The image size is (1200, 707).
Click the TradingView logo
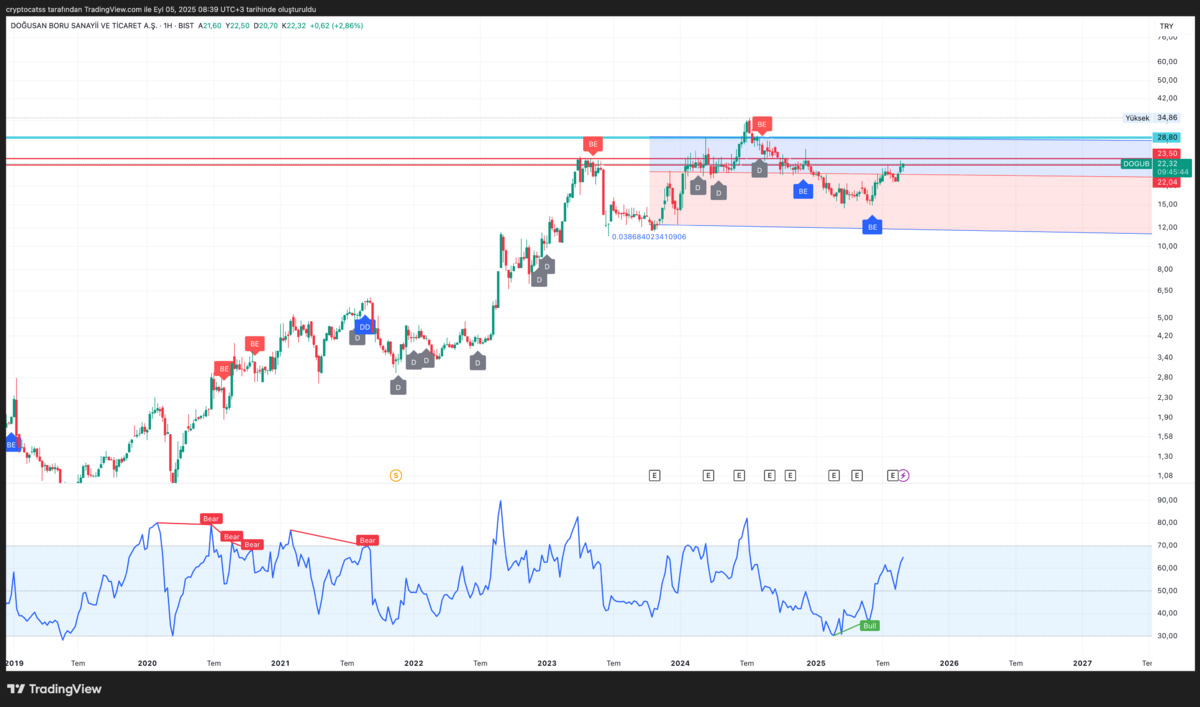click(x=53, y=689)
